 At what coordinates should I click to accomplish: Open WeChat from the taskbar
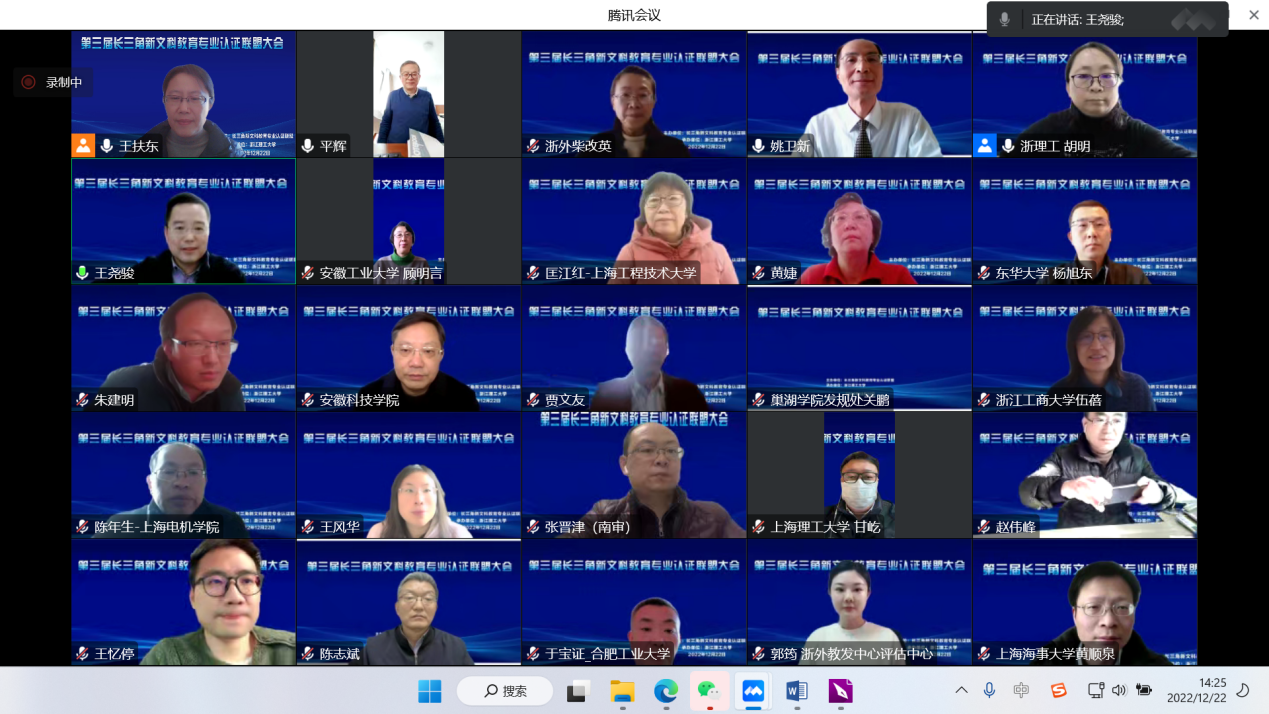point(708,691)
